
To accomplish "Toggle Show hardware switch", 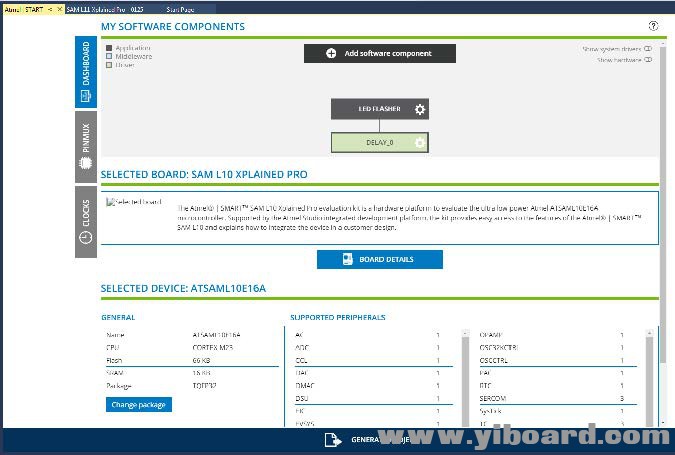I will click(x=648, y=60).
